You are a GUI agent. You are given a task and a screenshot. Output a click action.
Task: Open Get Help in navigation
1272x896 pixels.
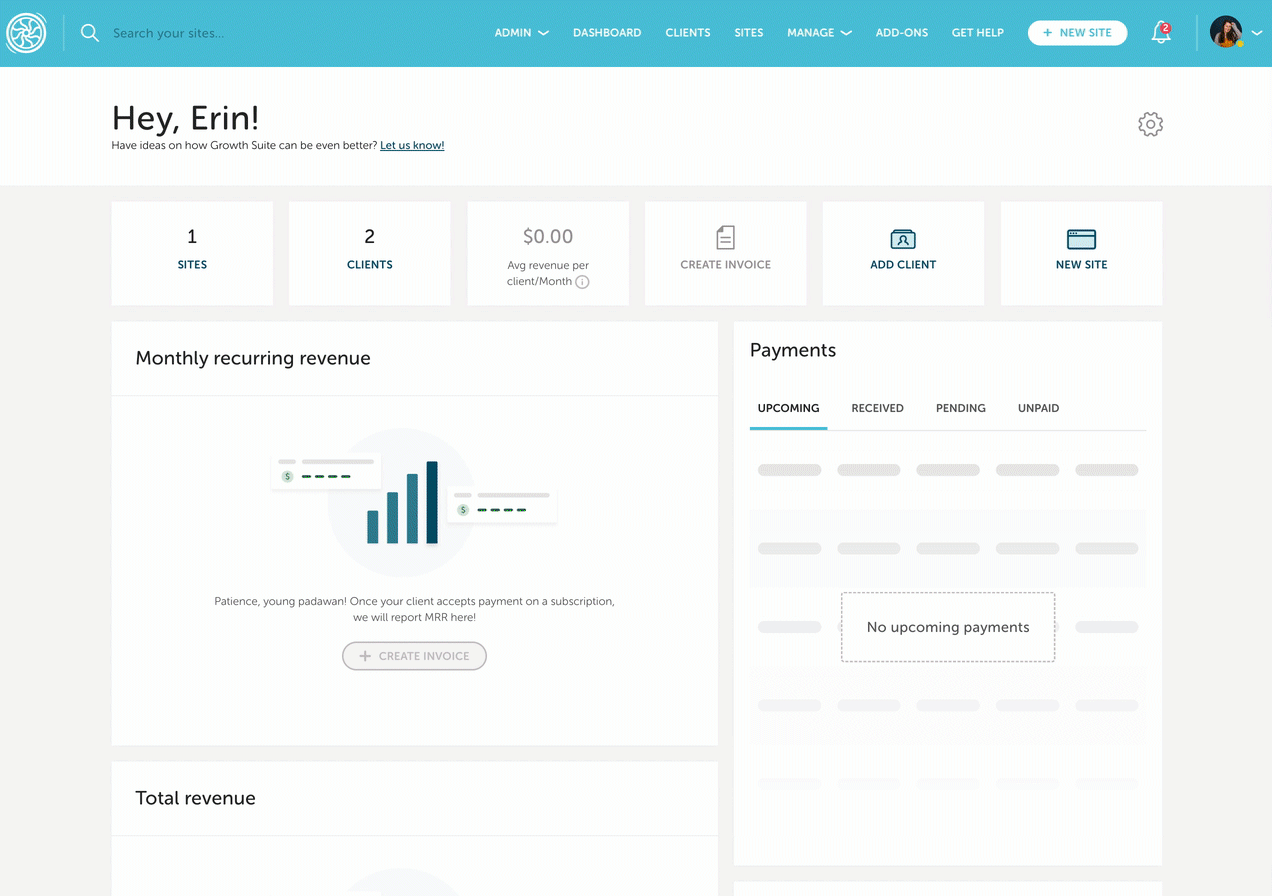pyautogui.click(x=978, y=33)
